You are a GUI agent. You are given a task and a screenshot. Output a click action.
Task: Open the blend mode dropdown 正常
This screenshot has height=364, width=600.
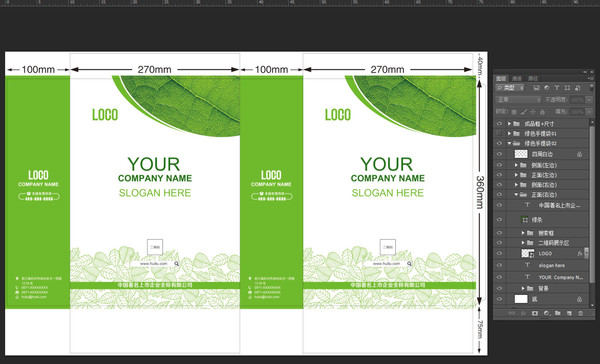[518, 100]
